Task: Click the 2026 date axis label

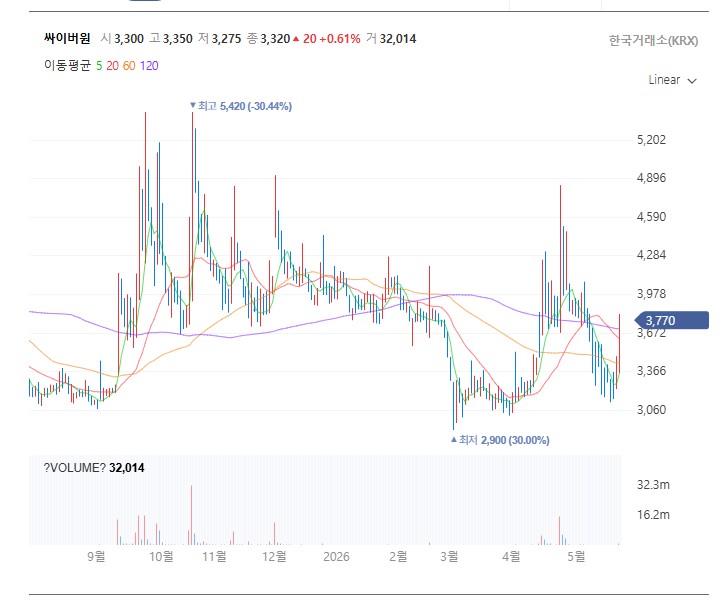Action: pyautogui.click(x=336, y=556)
